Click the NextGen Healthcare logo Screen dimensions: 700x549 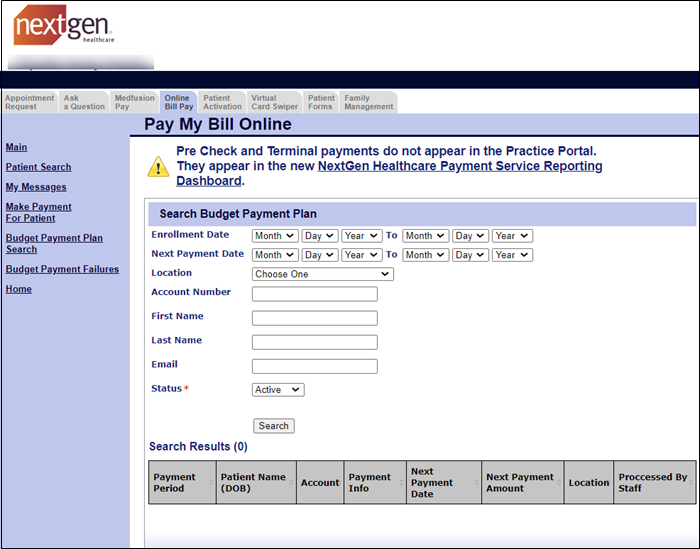(x=63, y=25)
